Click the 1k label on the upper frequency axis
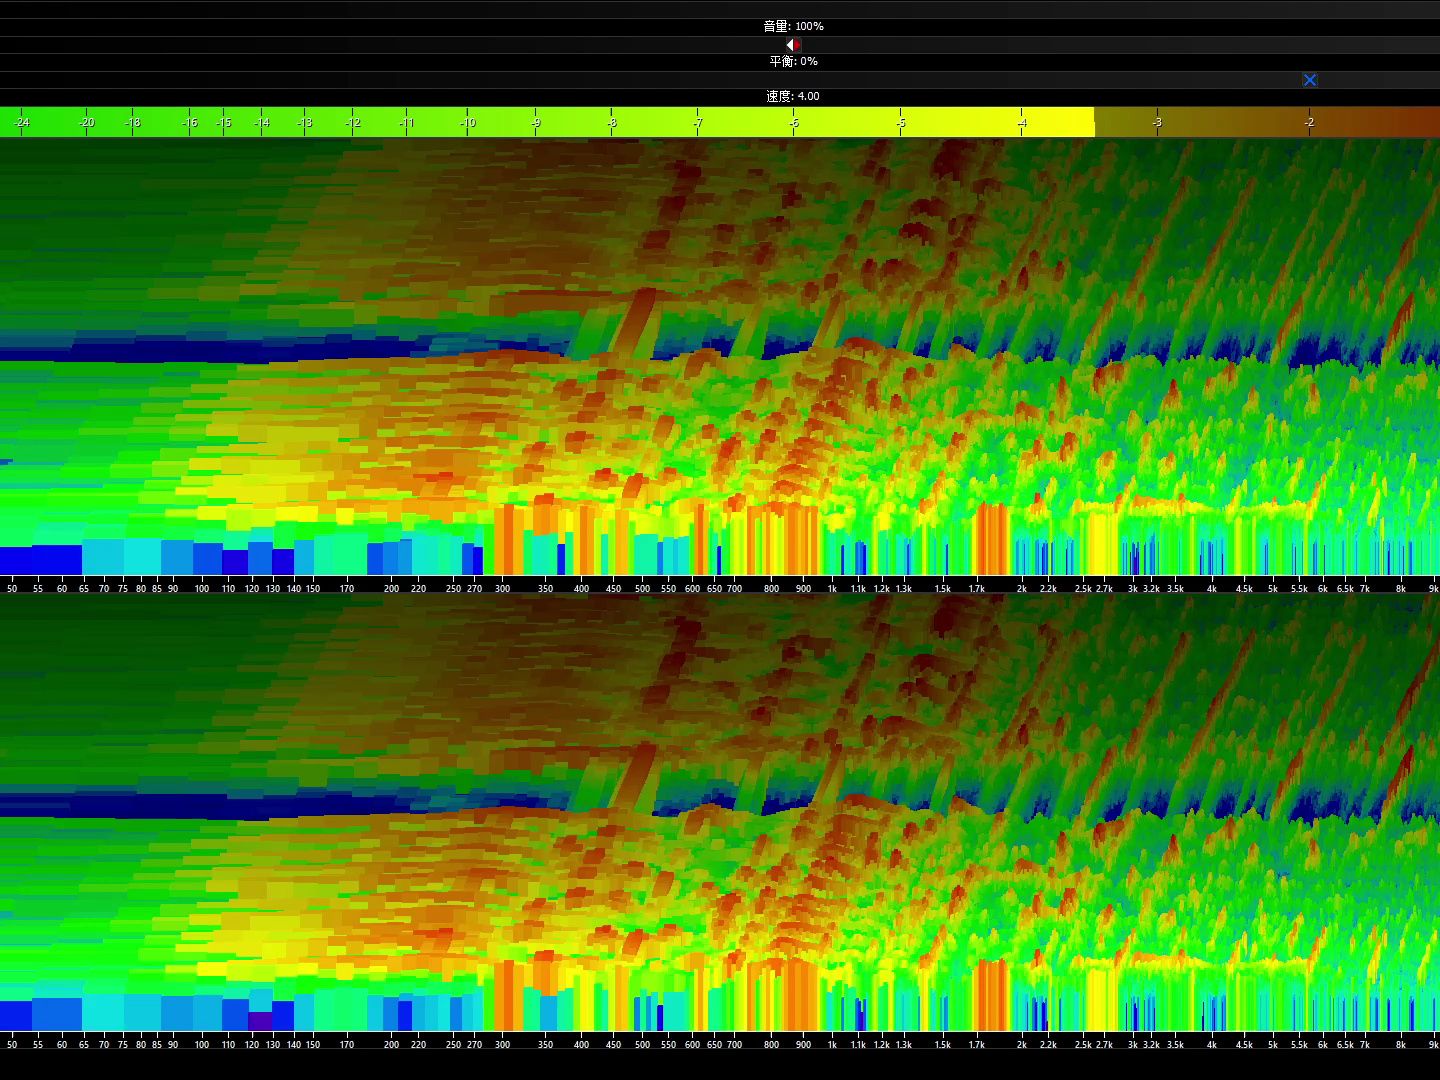 coord(832,588)
